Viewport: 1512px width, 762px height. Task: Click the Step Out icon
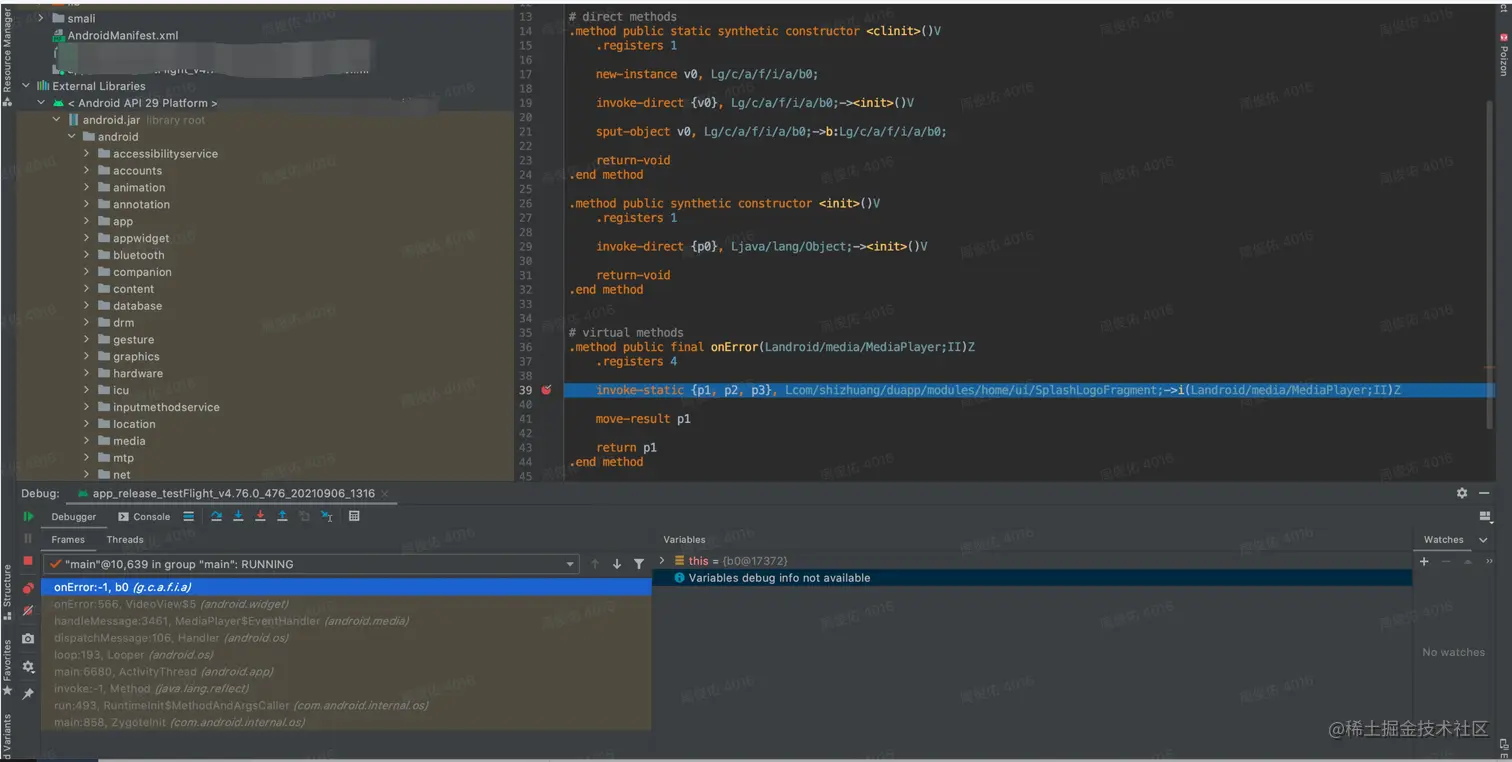(282, 516)
